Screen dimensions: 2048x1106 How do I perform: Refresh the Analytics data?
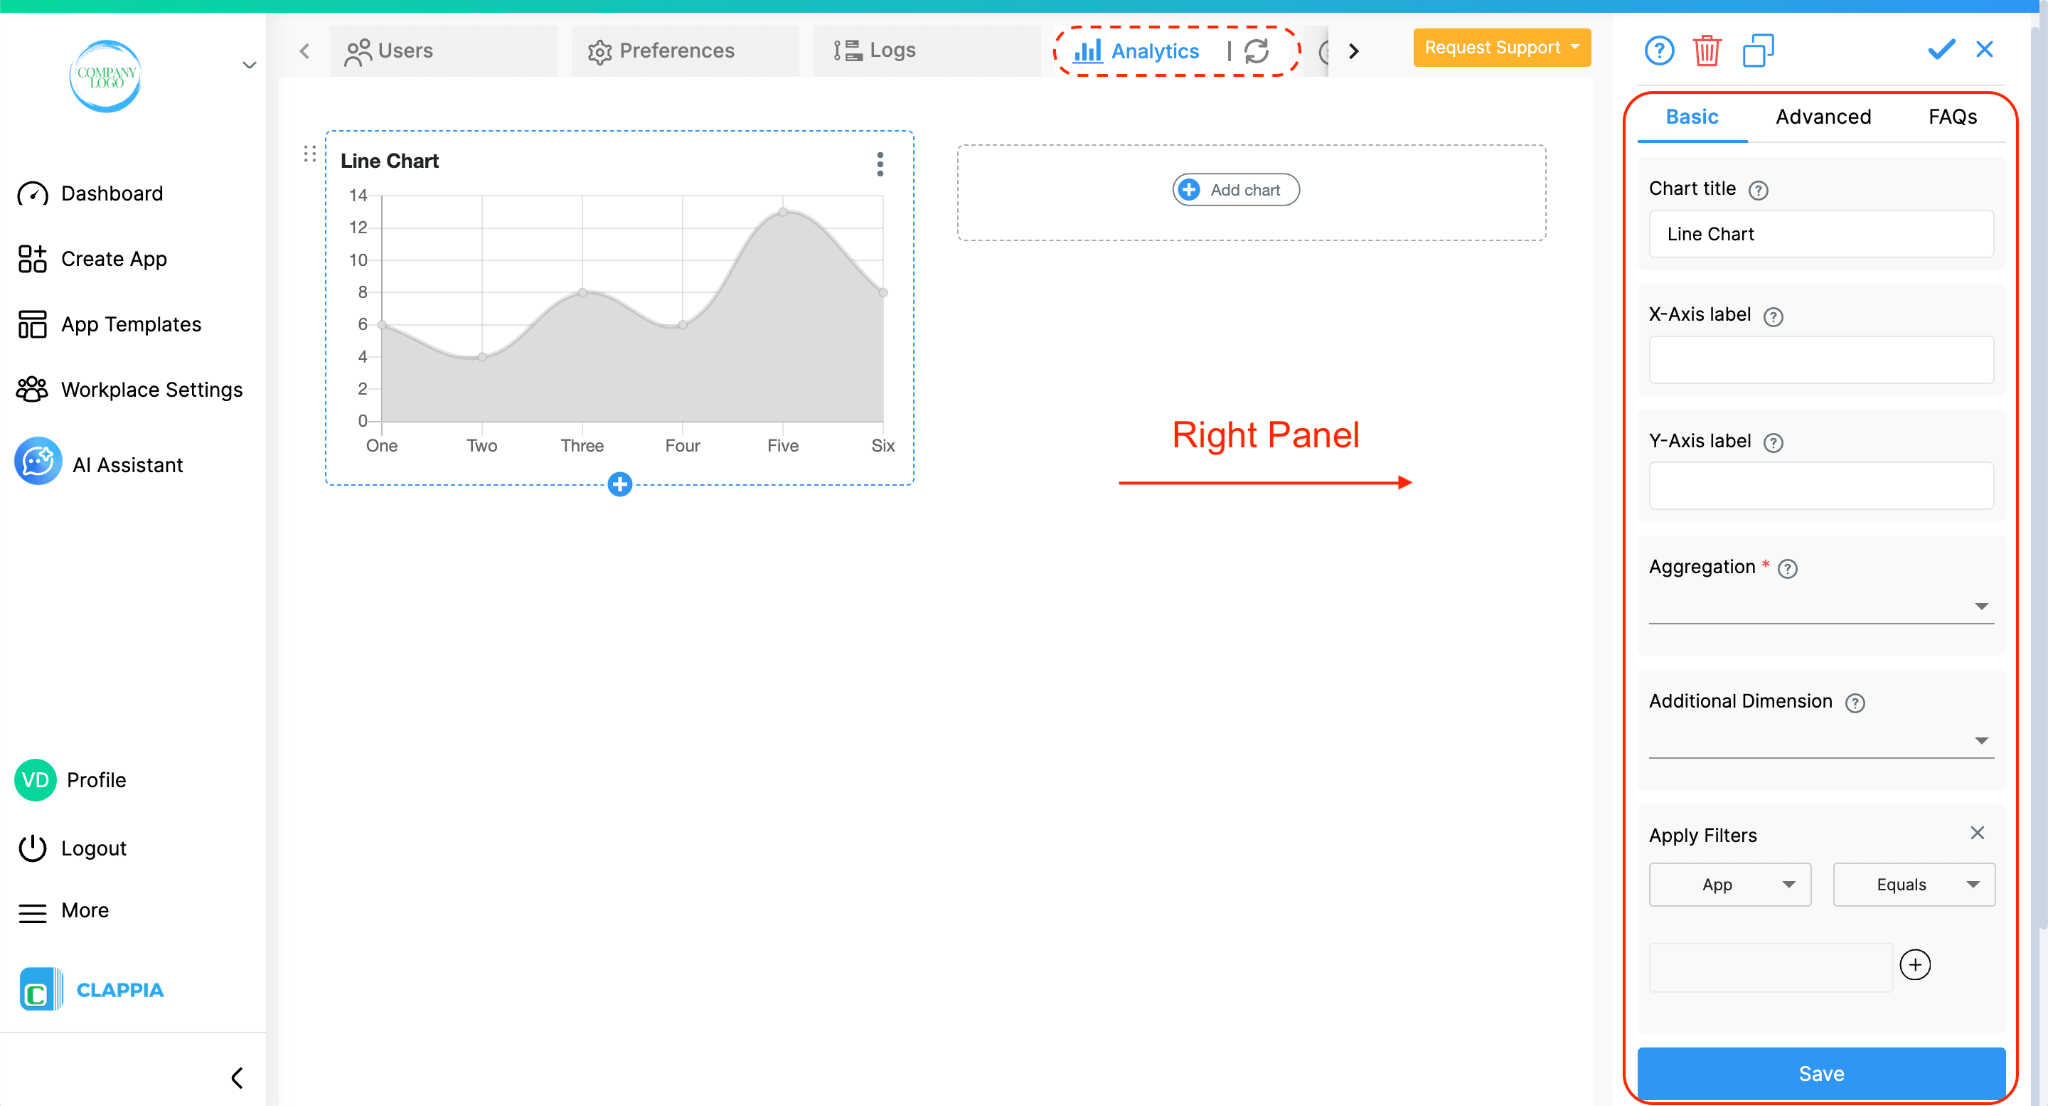pyautogui.click(x=1256, y=51)
